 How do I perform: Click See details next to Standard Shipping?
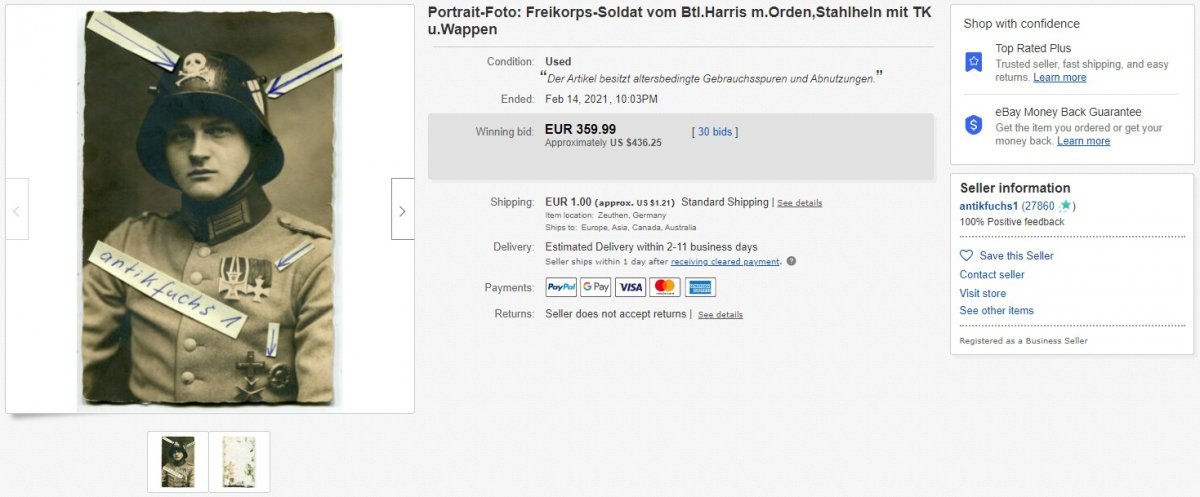click(x=800, y=203)
